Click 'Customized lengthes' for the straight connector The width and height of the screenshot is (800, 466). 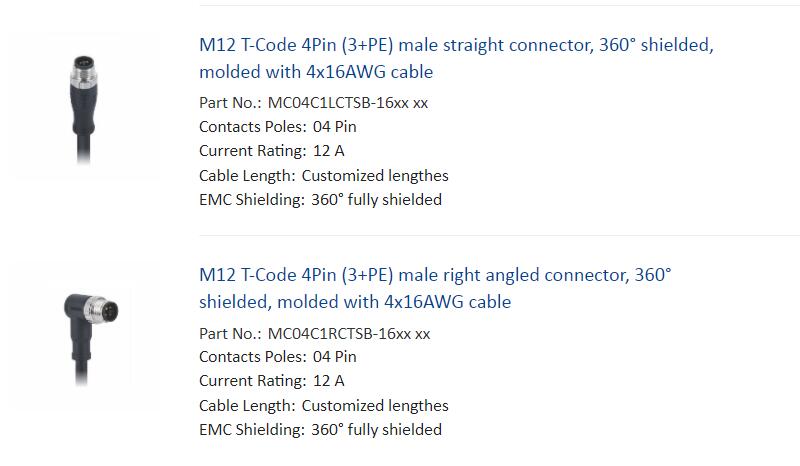point(375,176)
